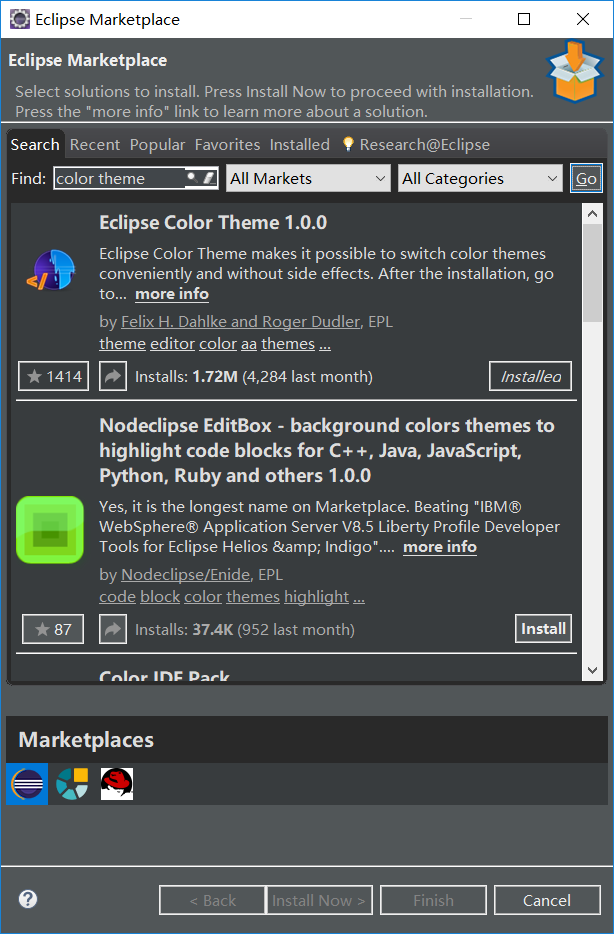Open help via question mark icon
614x934 pixels.
pos(28,899)
